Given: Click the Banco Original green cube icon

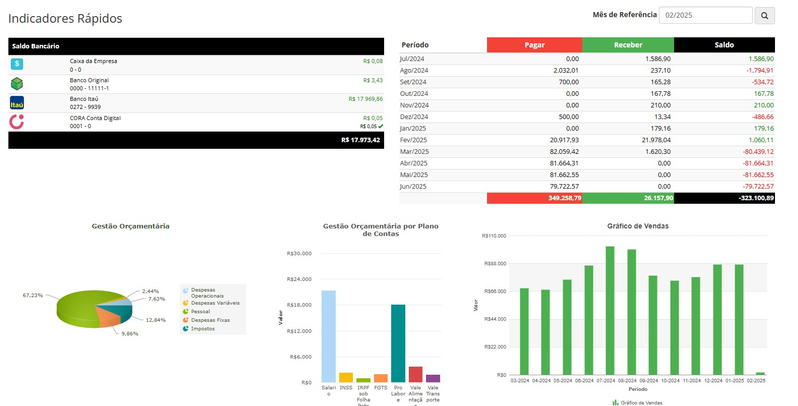Looking at the screenshot, I should pos(17,83).
